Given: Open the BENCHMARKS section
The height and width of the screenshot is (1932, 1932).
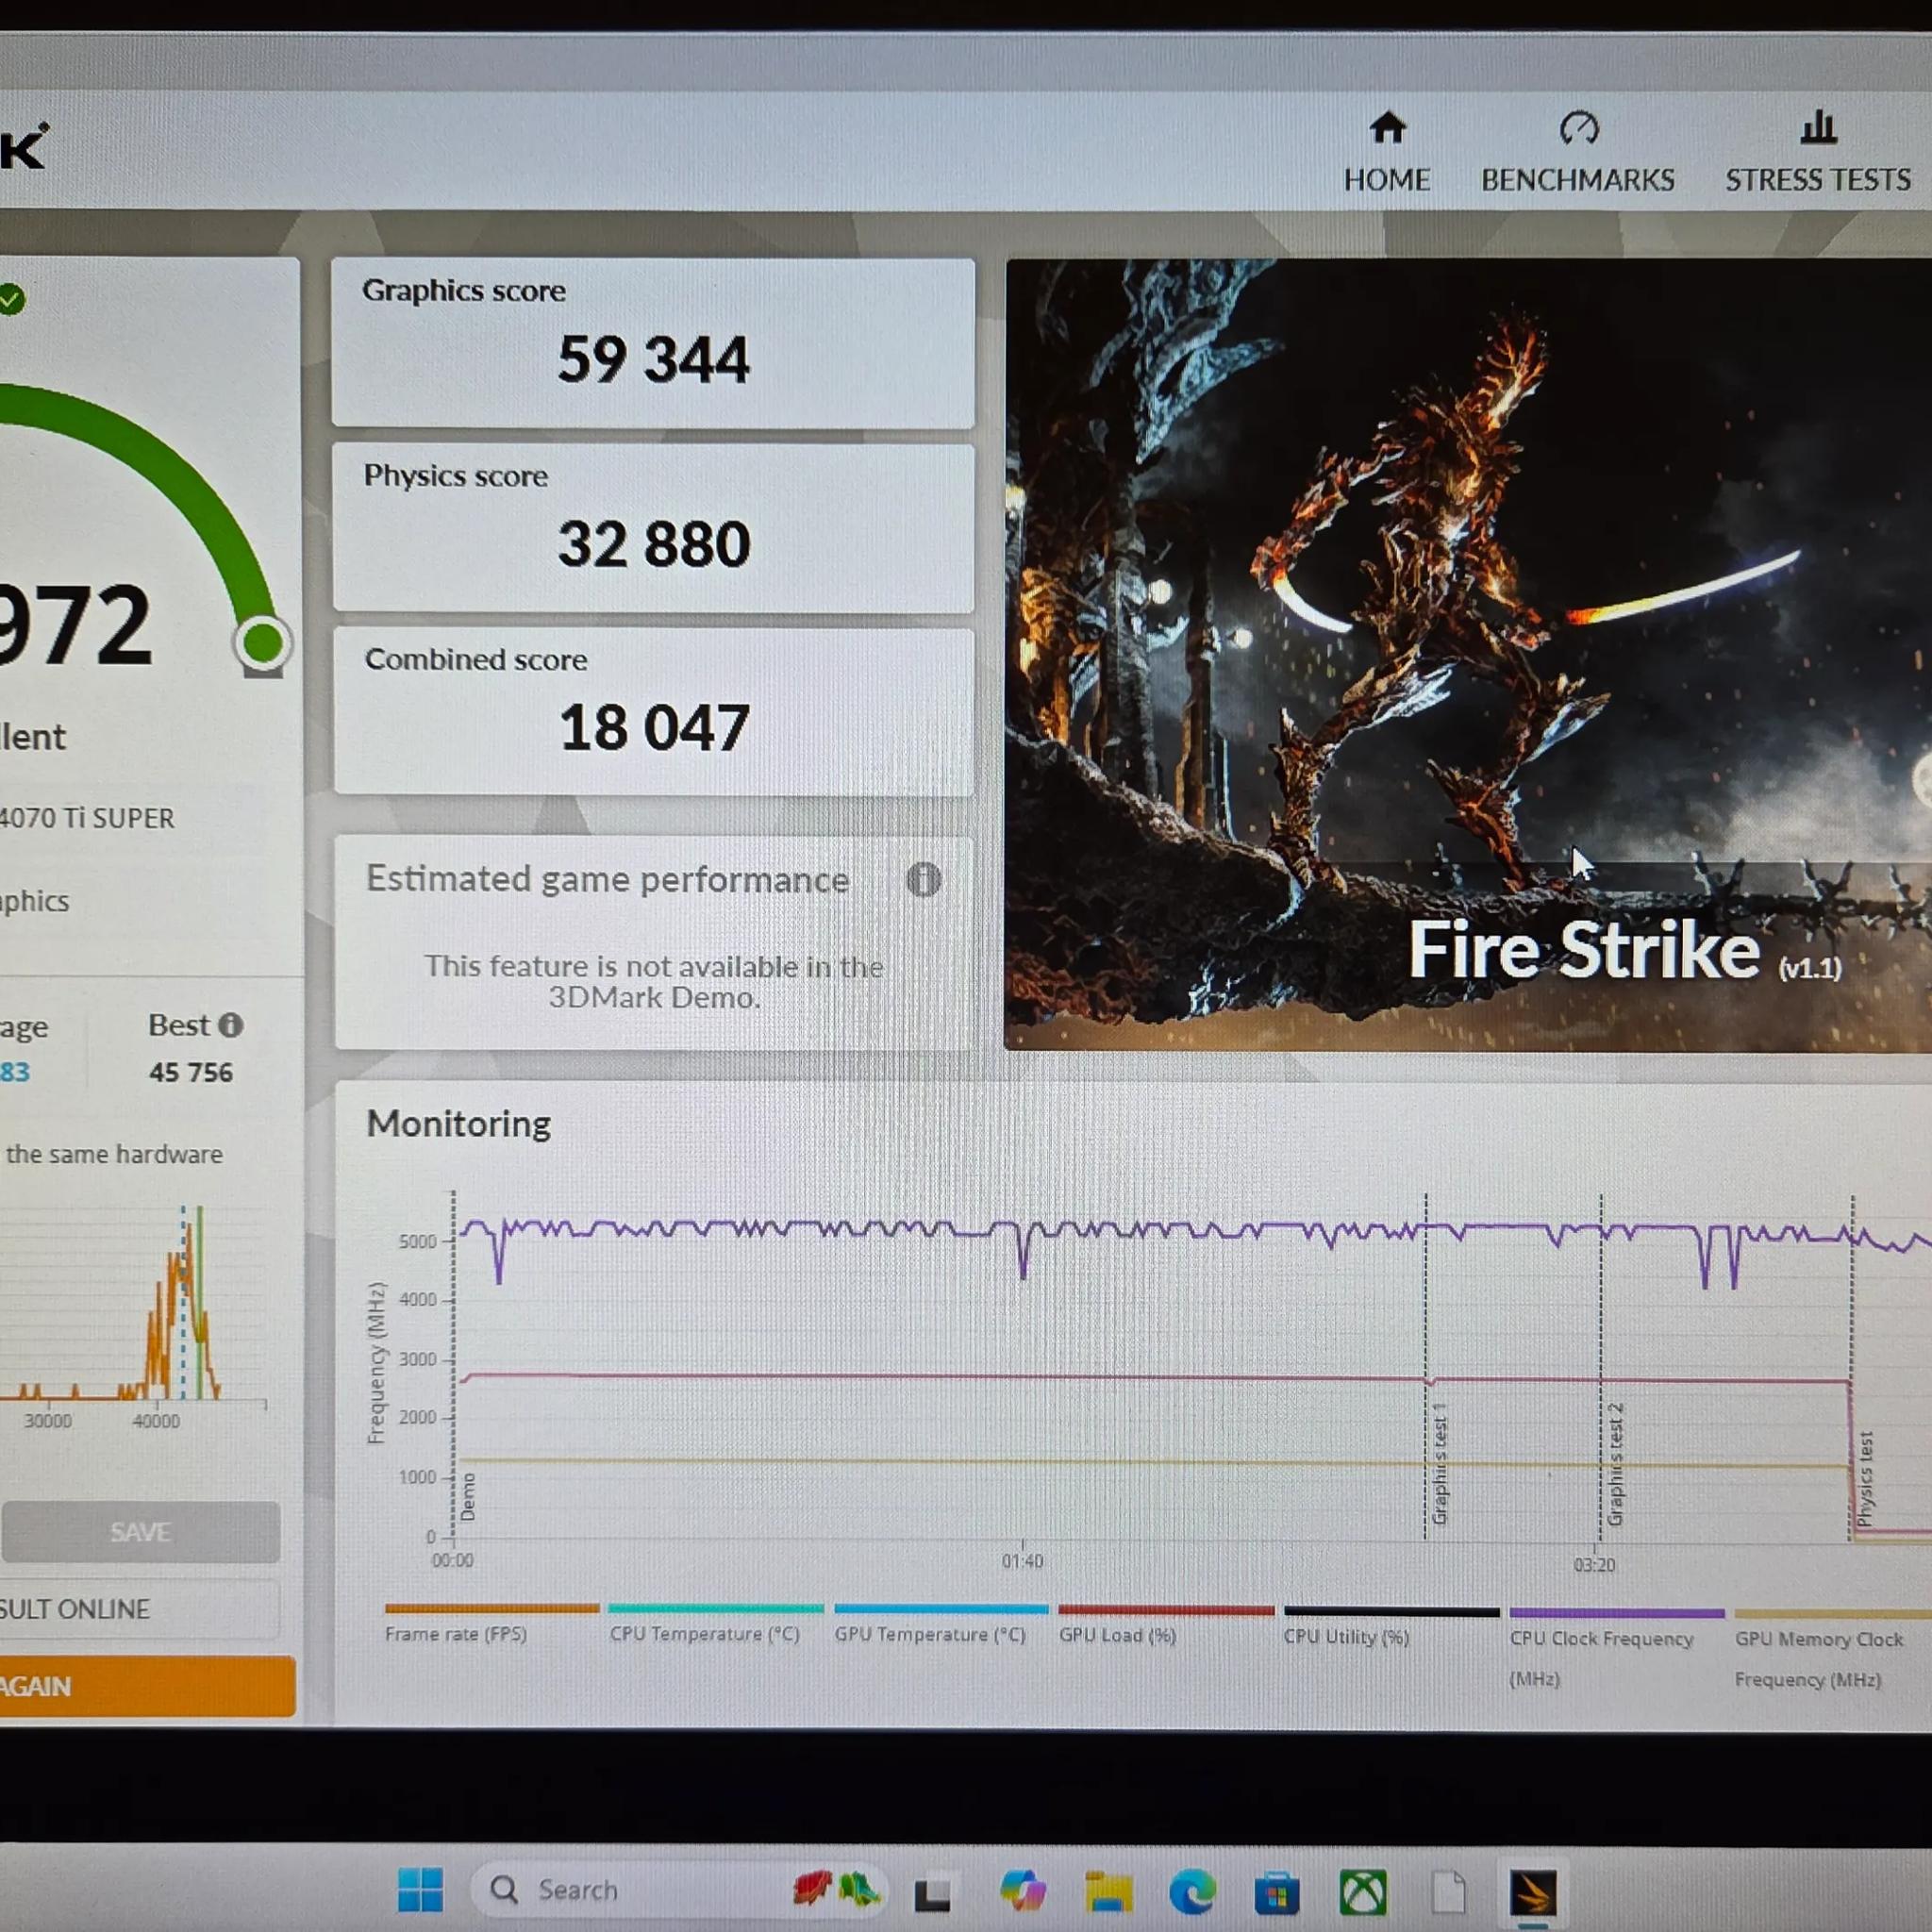Looking at the screenshot, I should (x=1578, y=151).
